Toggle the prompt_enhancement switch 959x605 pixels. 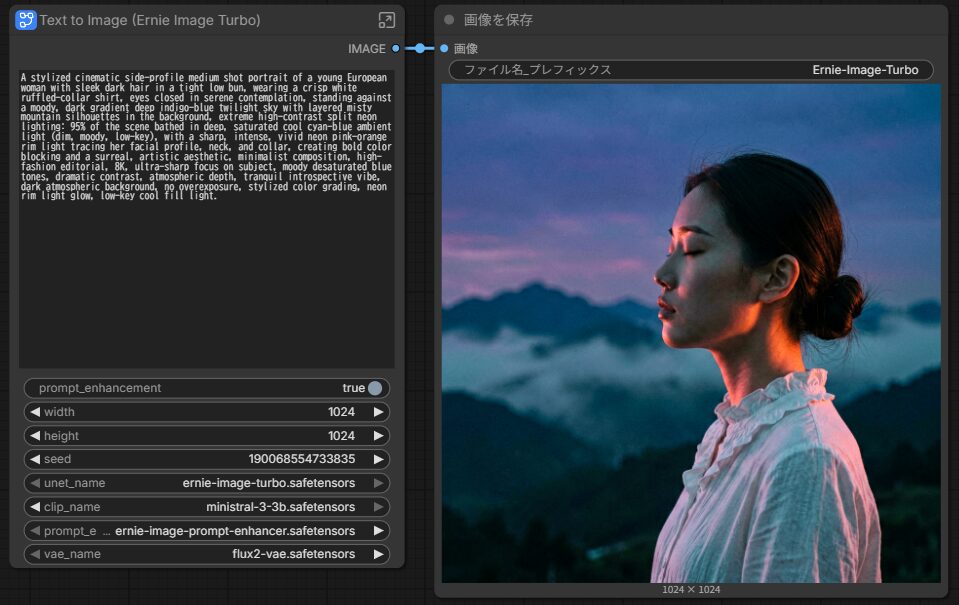(x=374, y=388)
